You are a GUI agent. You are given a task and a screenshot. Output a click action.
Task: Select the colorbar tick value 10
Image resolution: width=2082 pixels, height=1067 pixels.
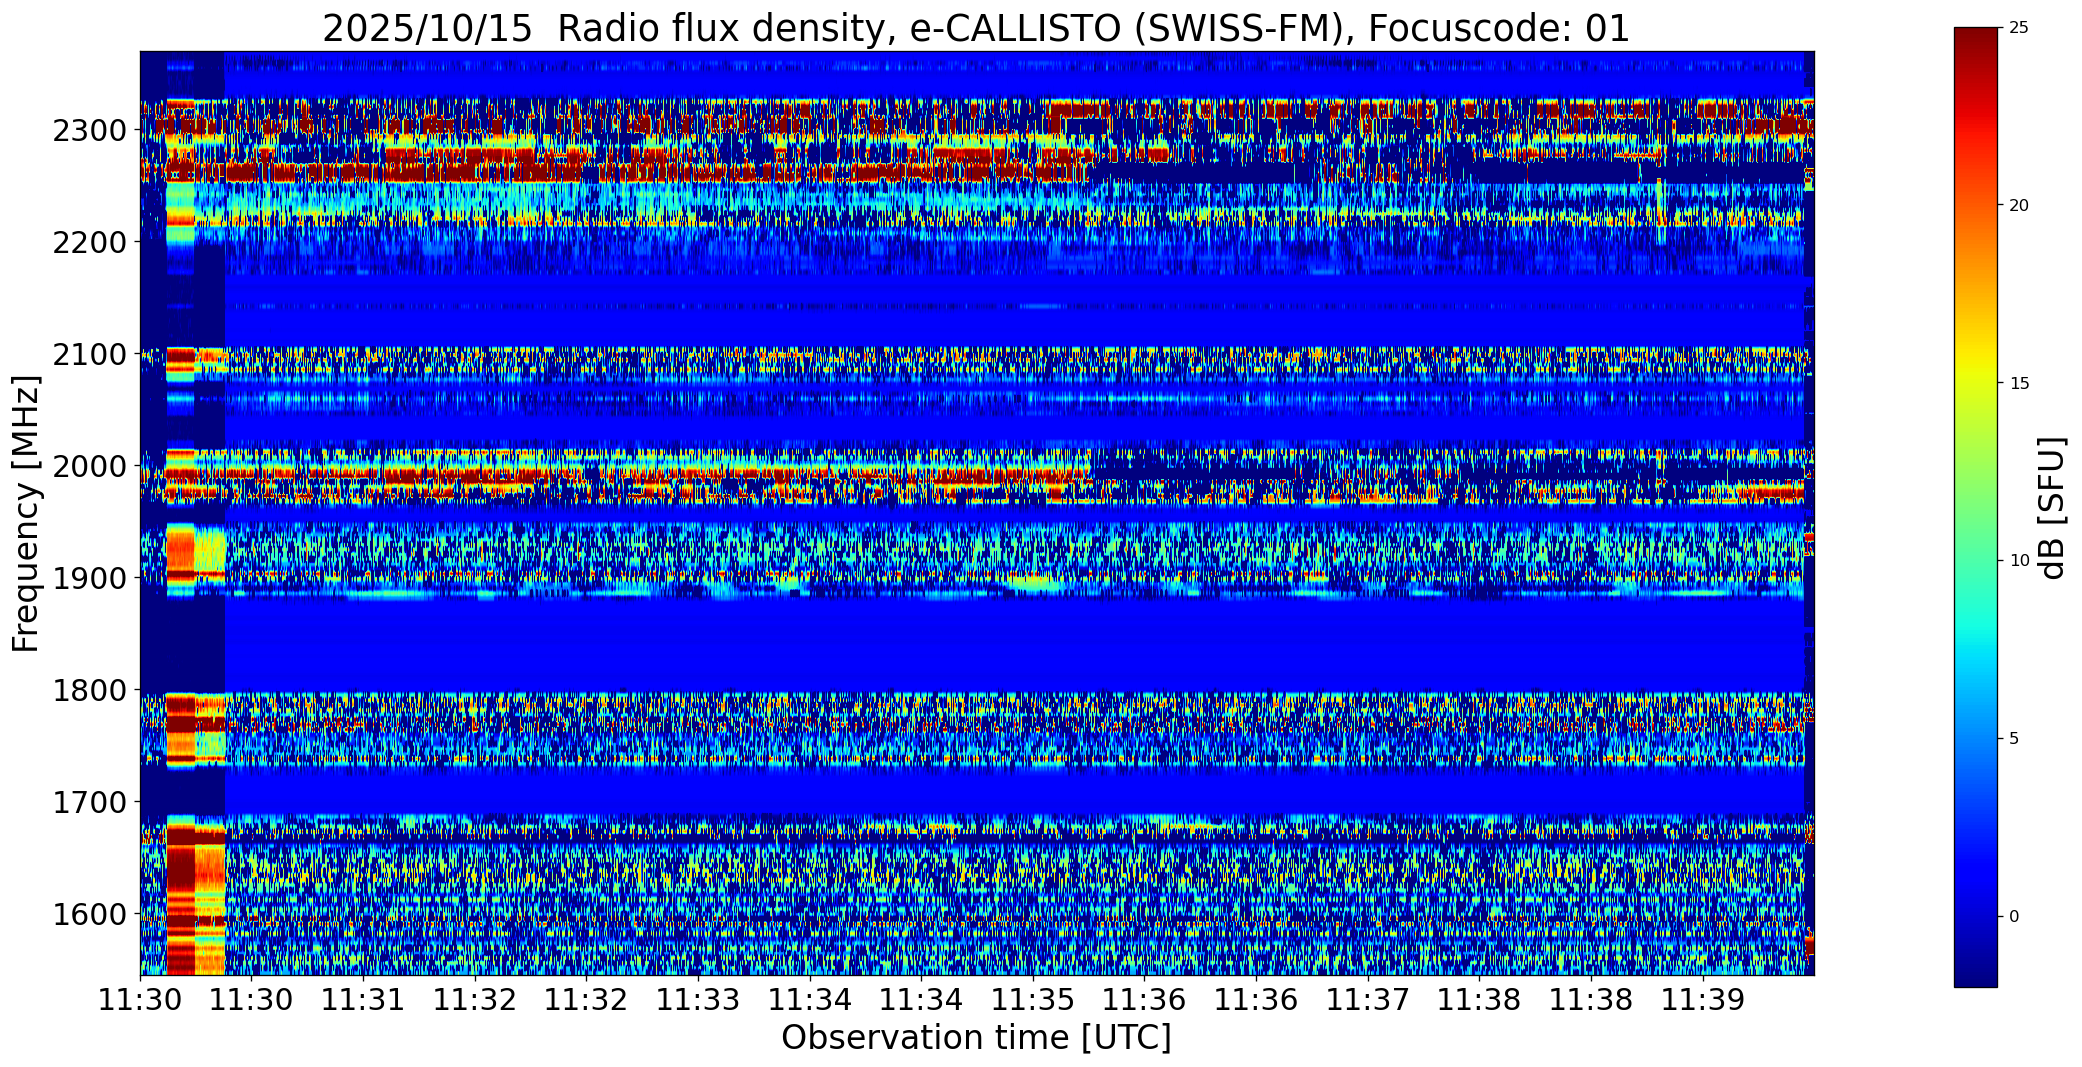[2019, 561]
